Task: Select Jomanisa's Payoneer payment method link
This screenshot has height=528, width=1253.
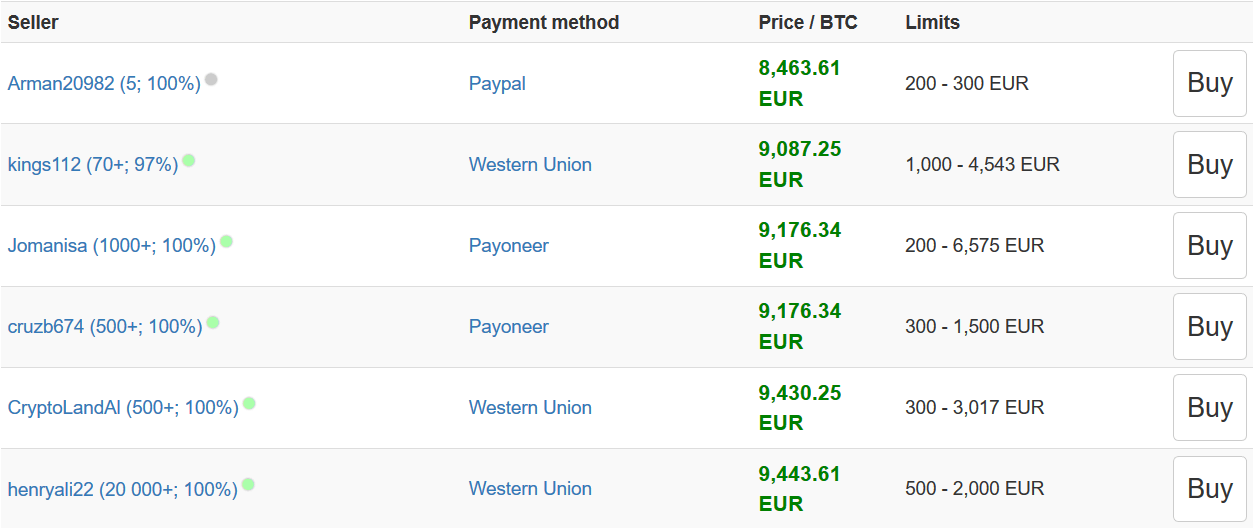Action: tap(509, 246)
